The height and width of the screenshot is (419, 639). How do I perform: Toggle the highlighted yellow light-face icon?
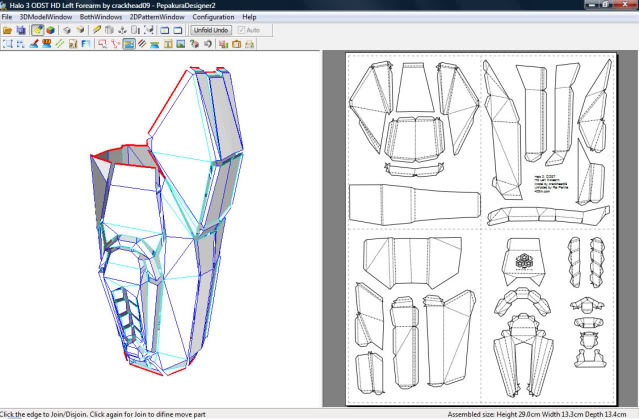[37, 30]
